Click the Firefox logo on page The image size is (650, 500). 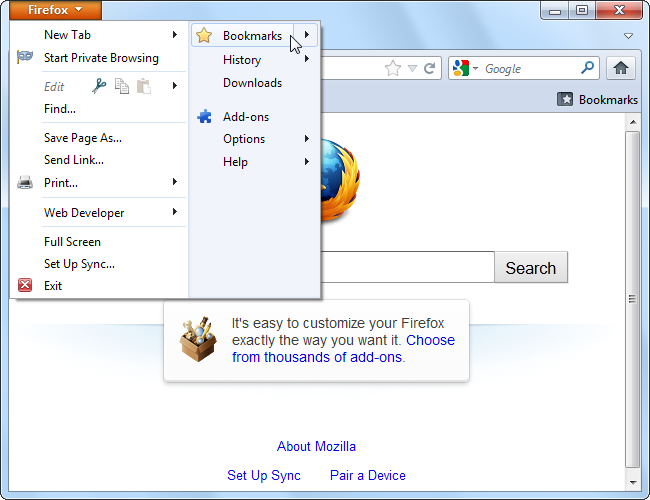340,179
